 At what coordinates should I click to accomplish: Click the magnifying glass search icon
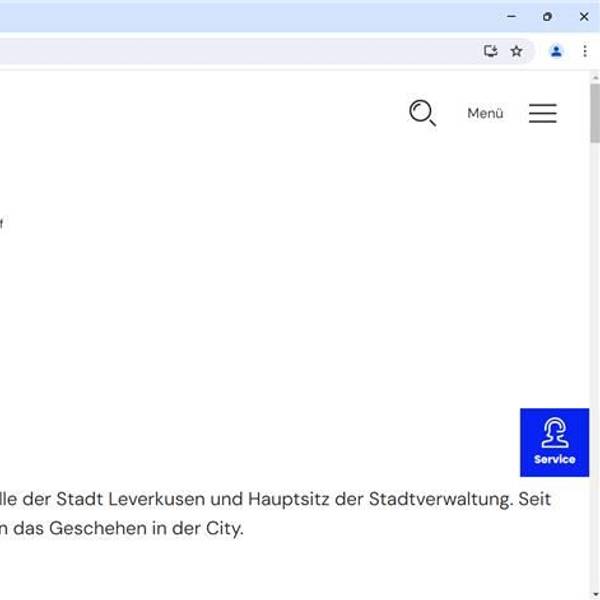(422, 113)
